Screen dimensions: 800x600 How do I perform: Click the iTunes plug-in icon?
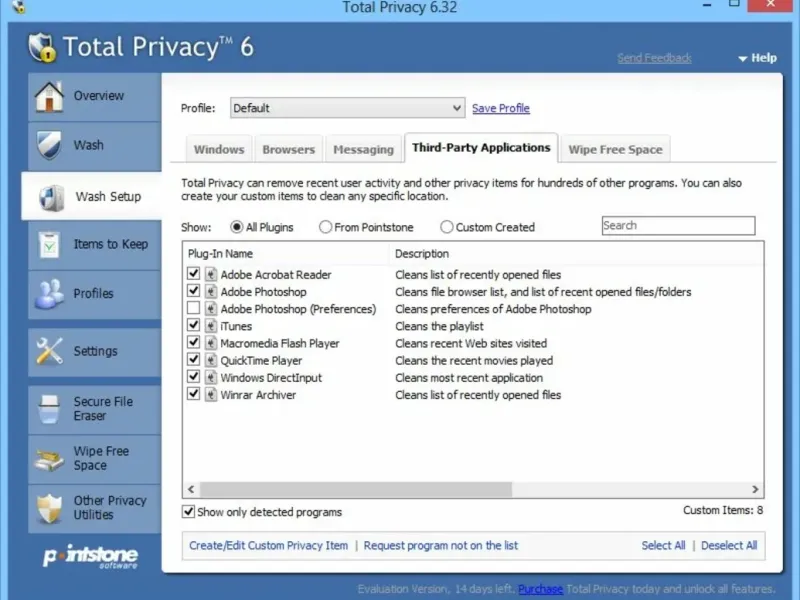coord(211,326)
